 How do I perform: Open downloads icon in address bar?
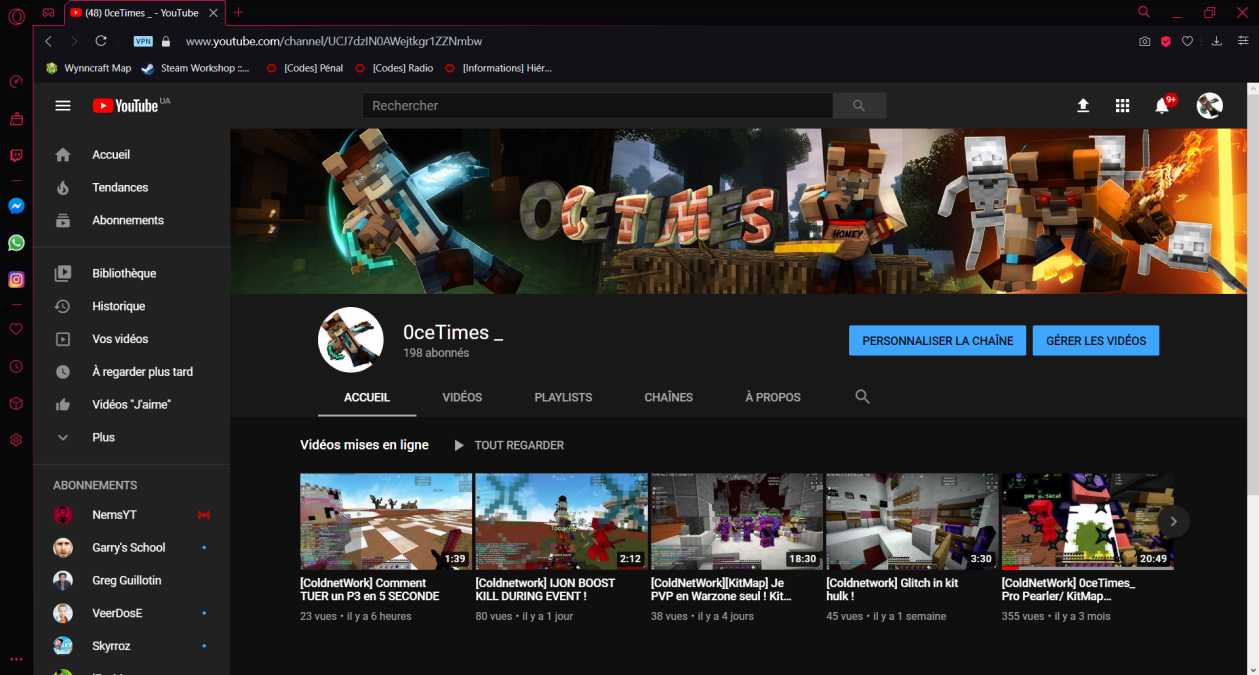[x=1217, y=41]
